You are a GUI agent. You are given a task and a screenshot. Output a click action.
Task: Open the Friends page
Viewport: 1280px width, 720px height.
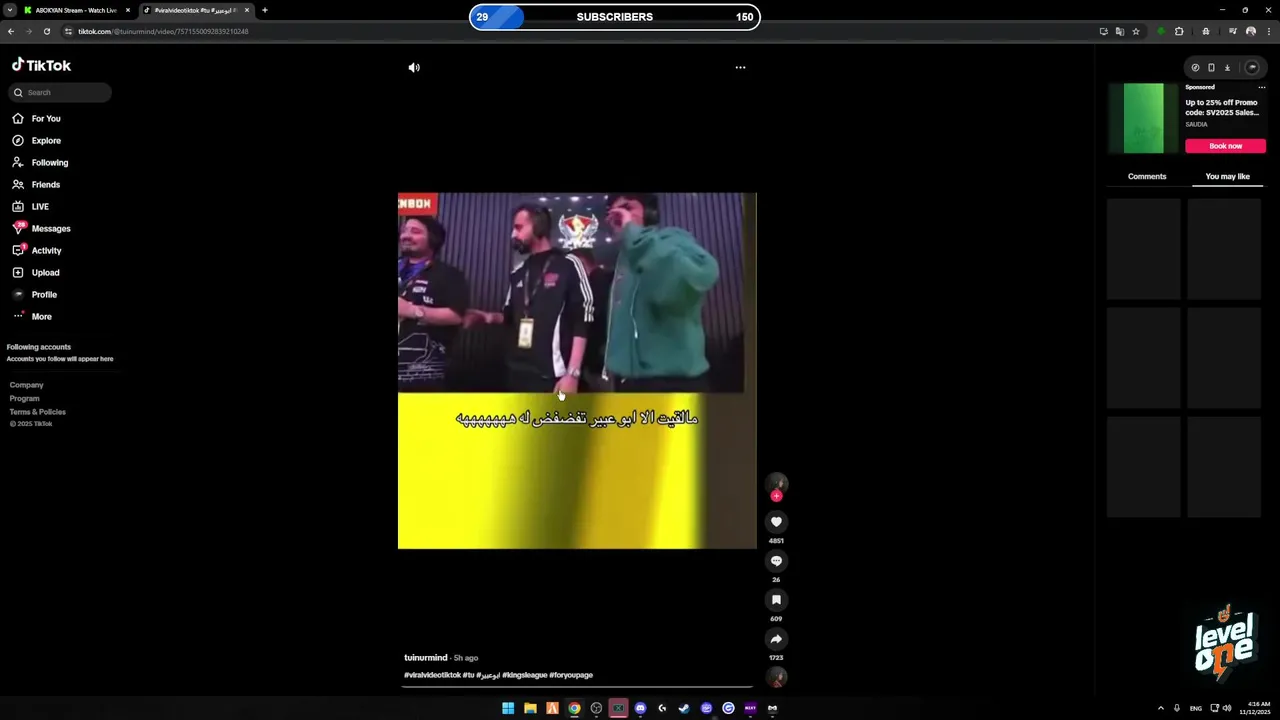click(37, 185)
